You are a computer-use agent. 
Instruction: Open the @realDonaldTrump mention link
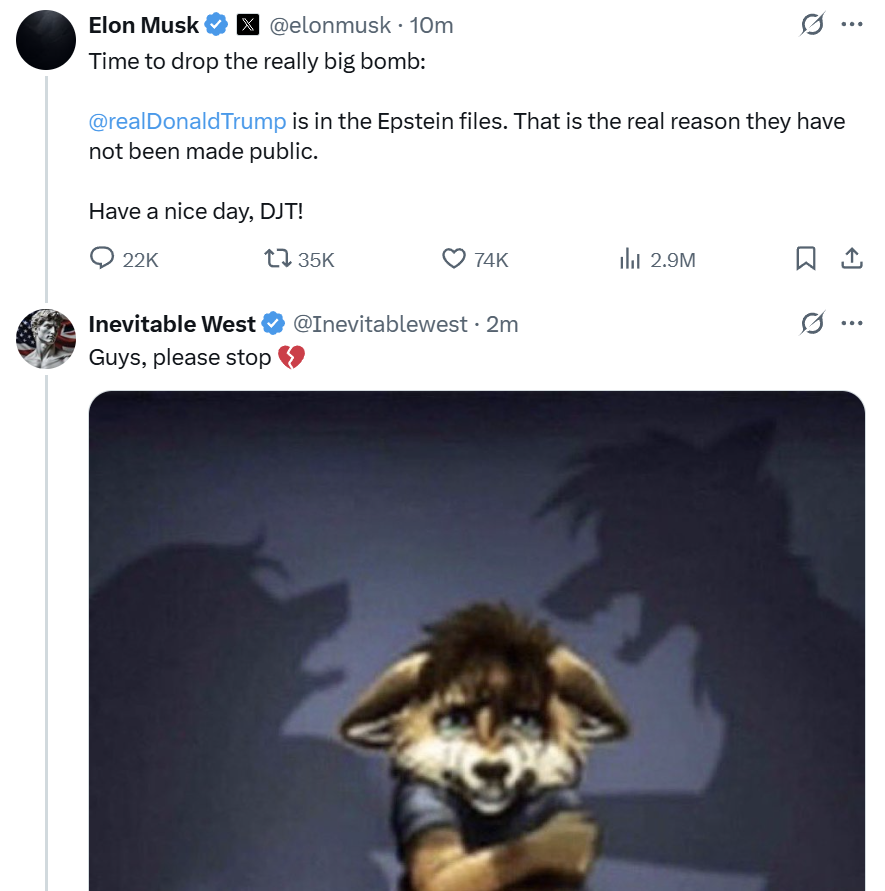[x=188, y=122]
